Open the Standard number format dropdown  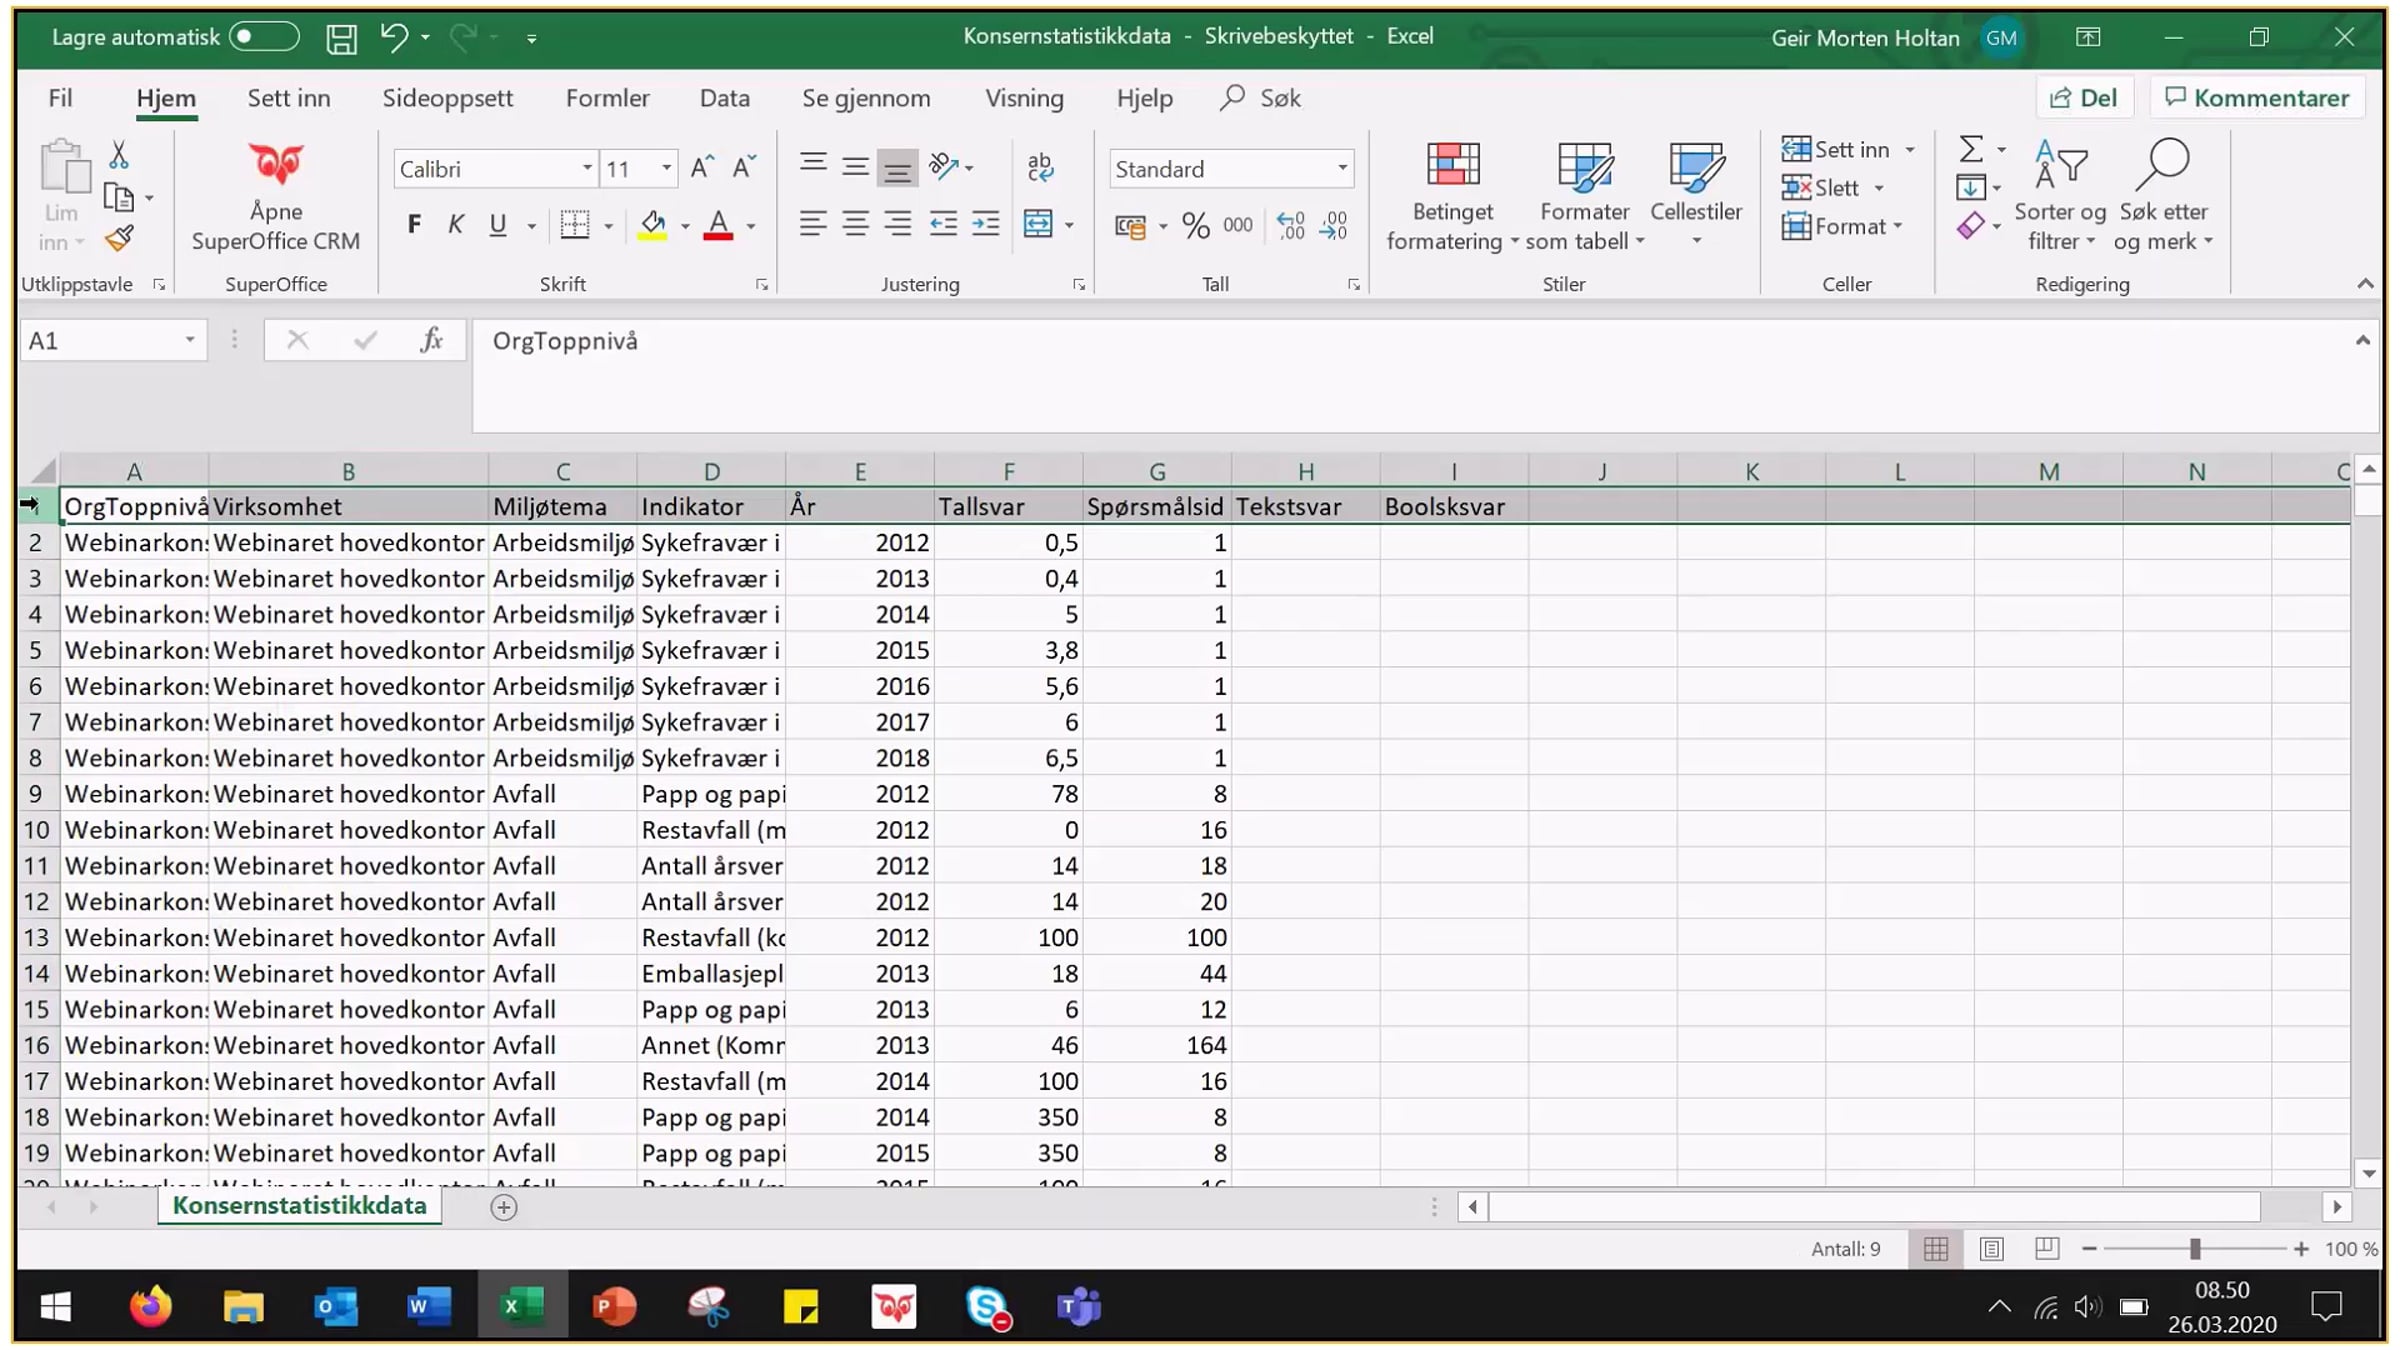pyautogui.click(x=1342, y=169)
